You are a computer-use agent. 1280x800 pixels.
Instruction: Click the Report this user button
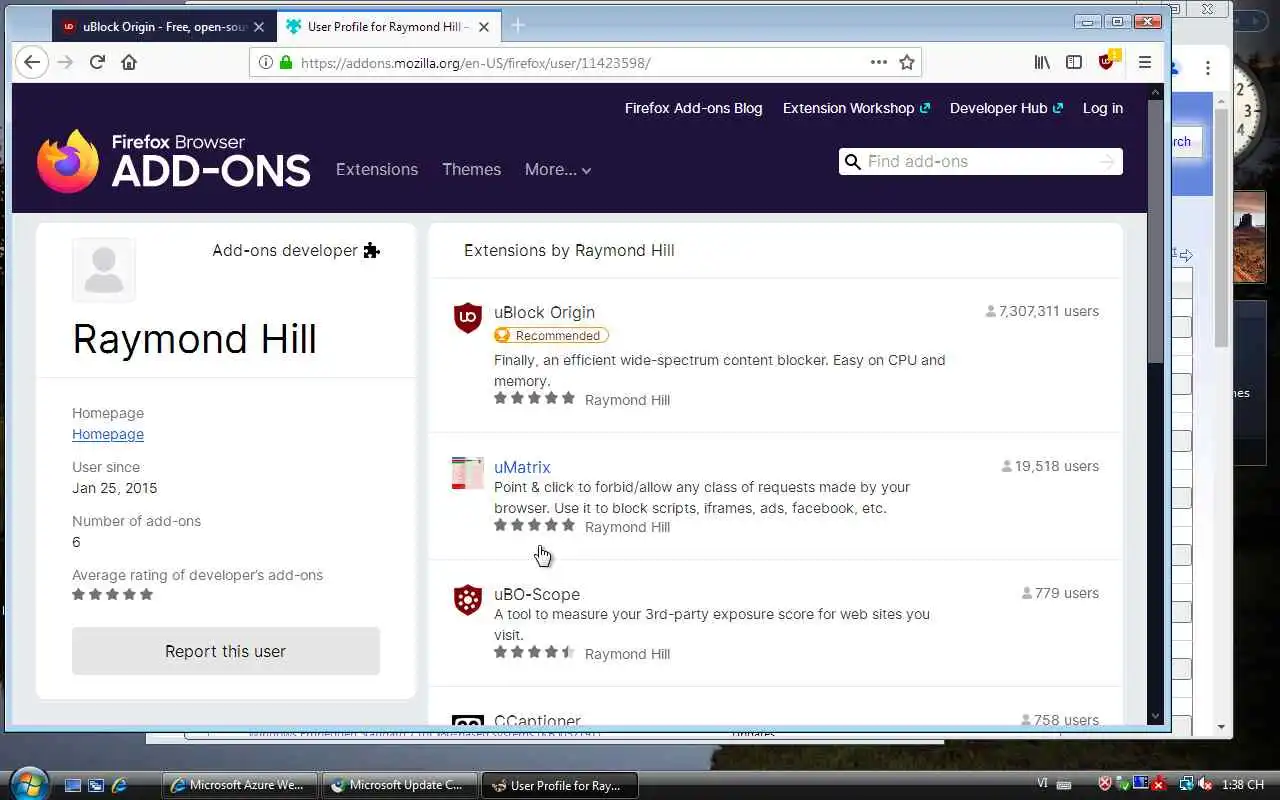coord(226,651)
